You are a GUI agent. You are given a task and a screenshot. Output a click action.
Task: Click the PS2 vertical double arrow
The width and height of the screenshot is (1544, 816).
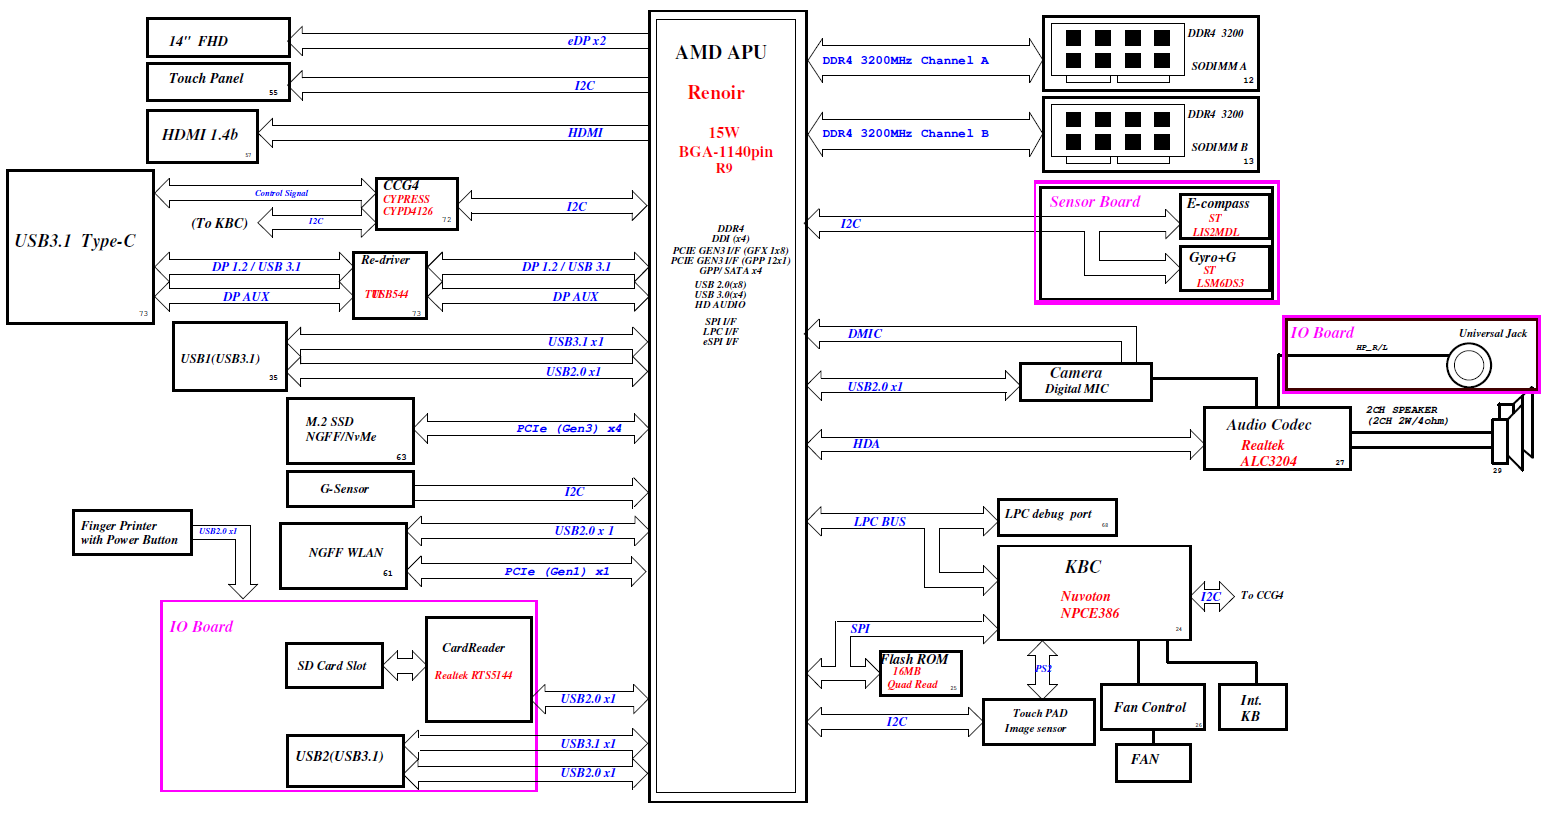tap(1042, 669)
